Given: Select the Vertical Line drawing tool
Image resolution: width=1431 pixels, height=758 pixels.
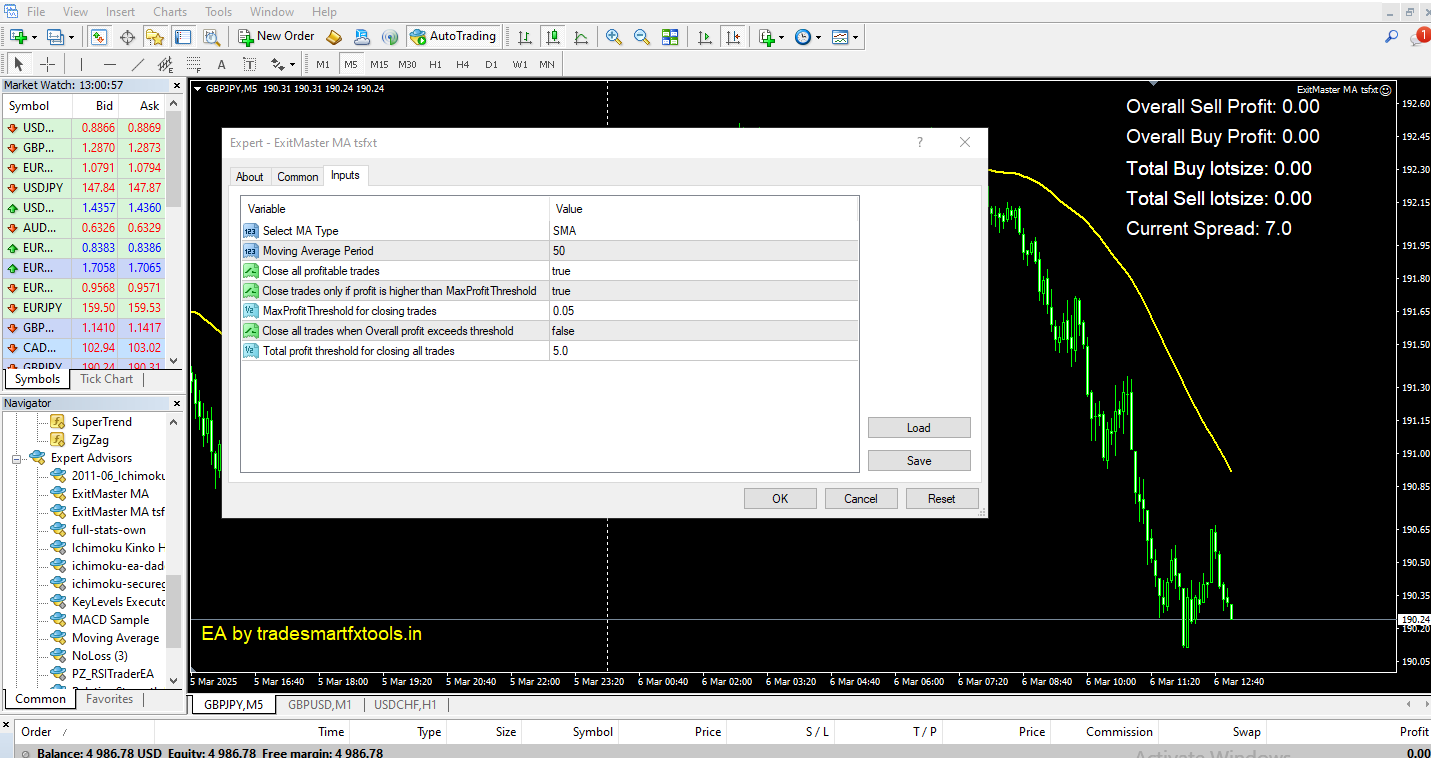Looking at the screenshot, I should [x=81, y=64].
